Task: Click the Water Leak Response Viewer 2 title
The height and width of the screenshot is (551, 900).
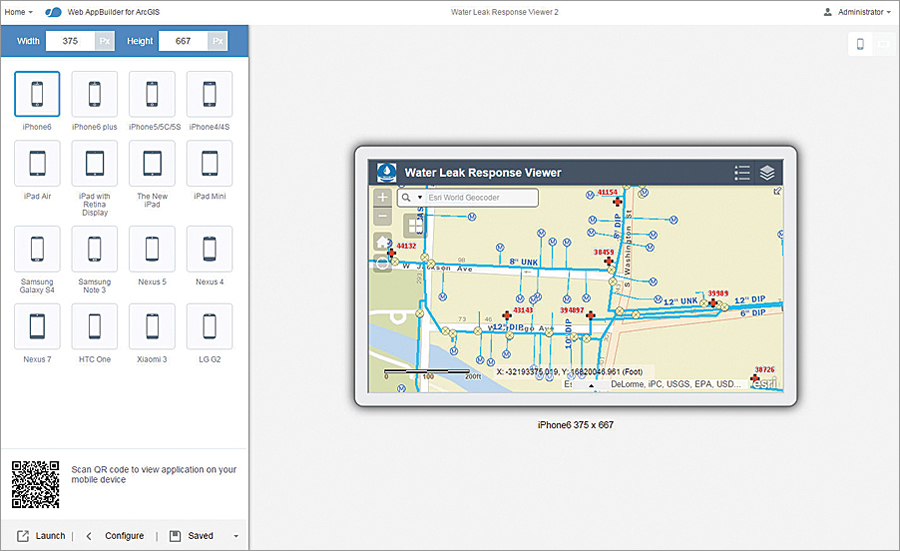Action: click(505, 12)
